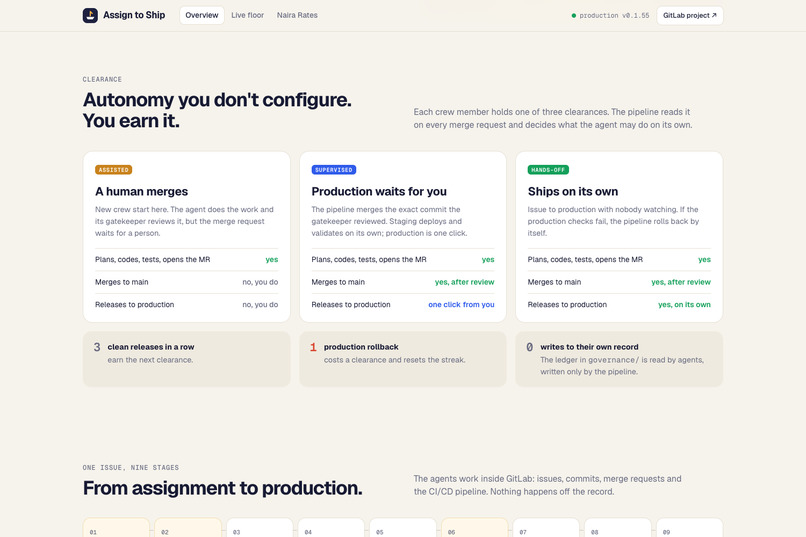The image size is (806, 537).
Task: Select stage card 05
Action: (403, 527)
